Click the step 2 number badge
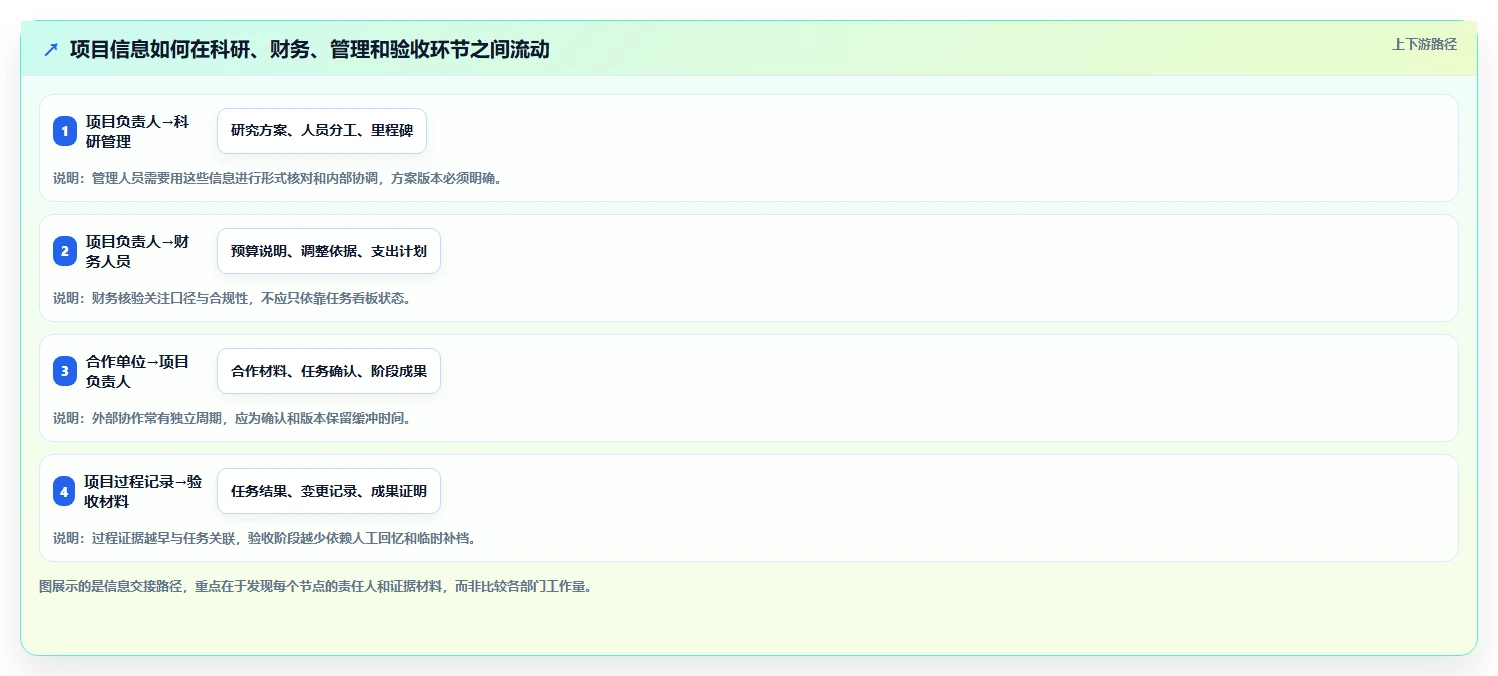The height and width of the screenshot is (676, 1498). click(65, 251)
